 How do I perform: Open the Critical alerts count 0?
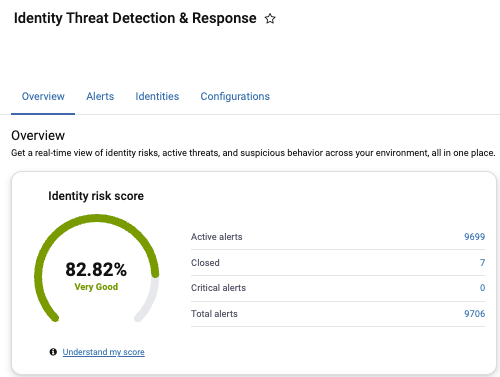(482, 288)
